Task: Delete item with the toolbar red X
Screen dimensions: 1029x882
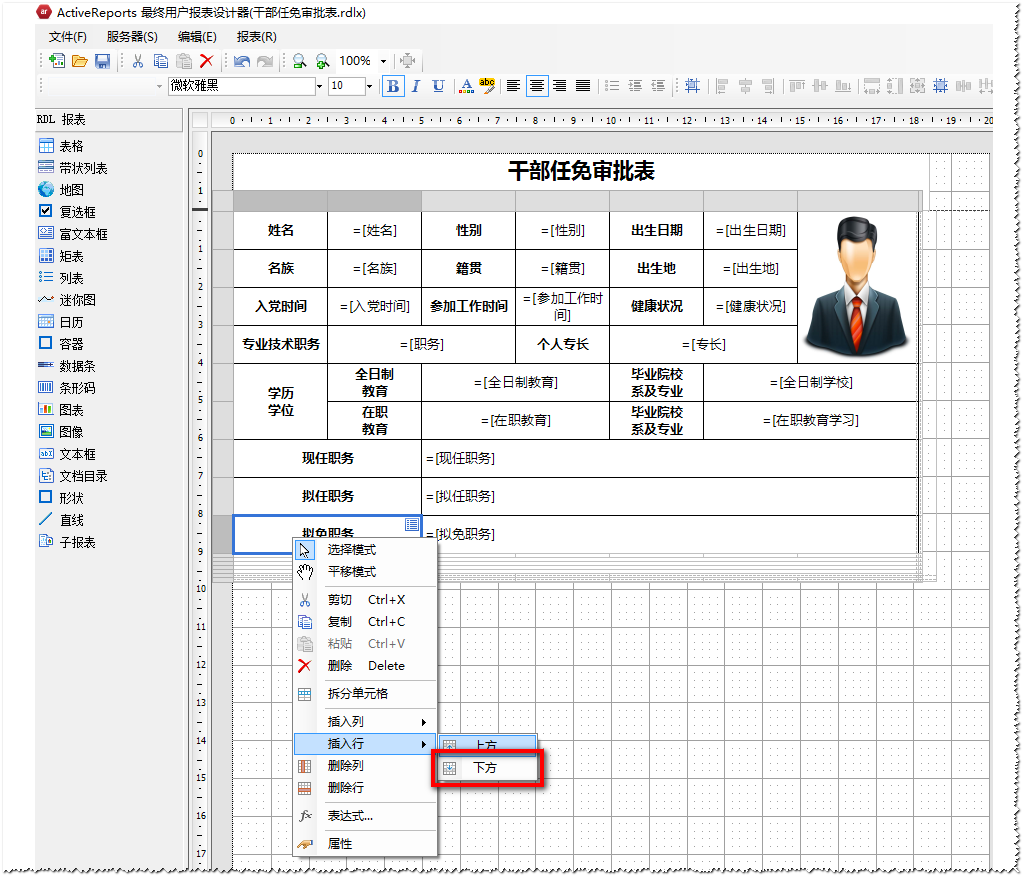Action: pos(207,61)
